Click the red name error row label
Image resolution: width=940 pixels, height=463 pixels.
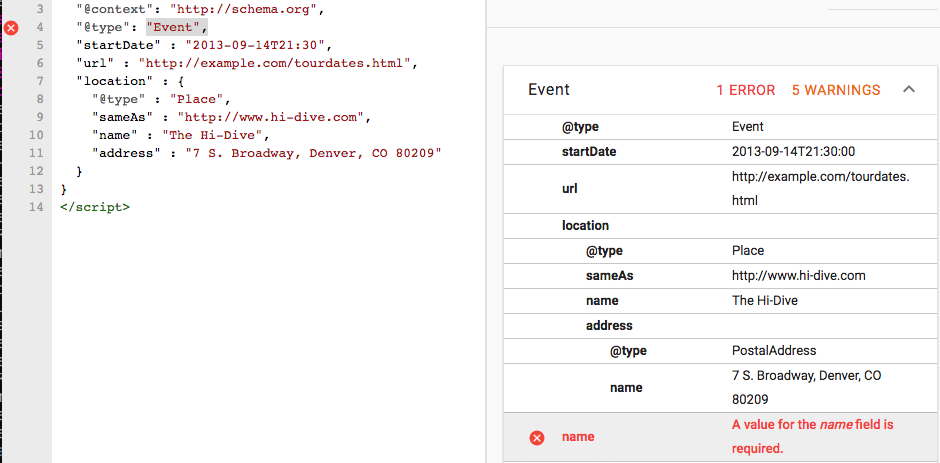pos(578,437)
